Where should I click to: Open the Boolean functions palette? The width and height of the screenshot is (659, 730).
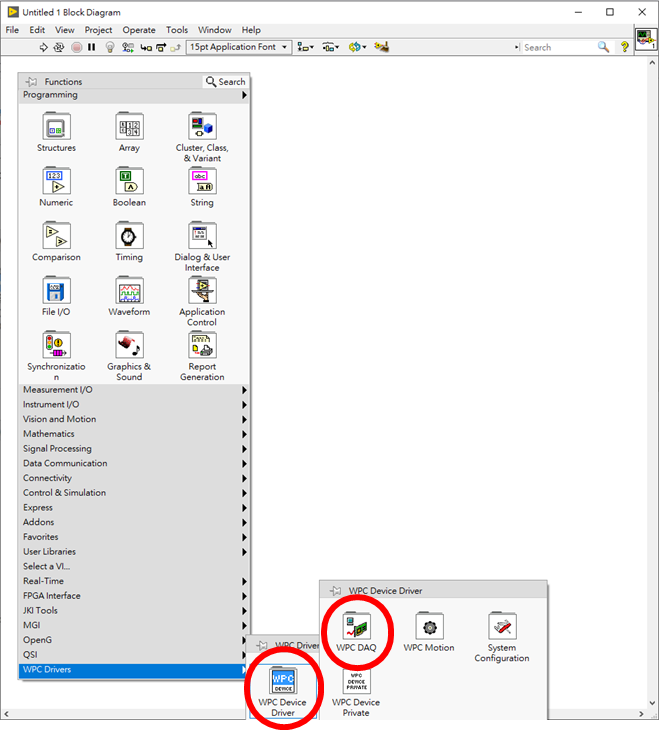click(x=129, y=182)
